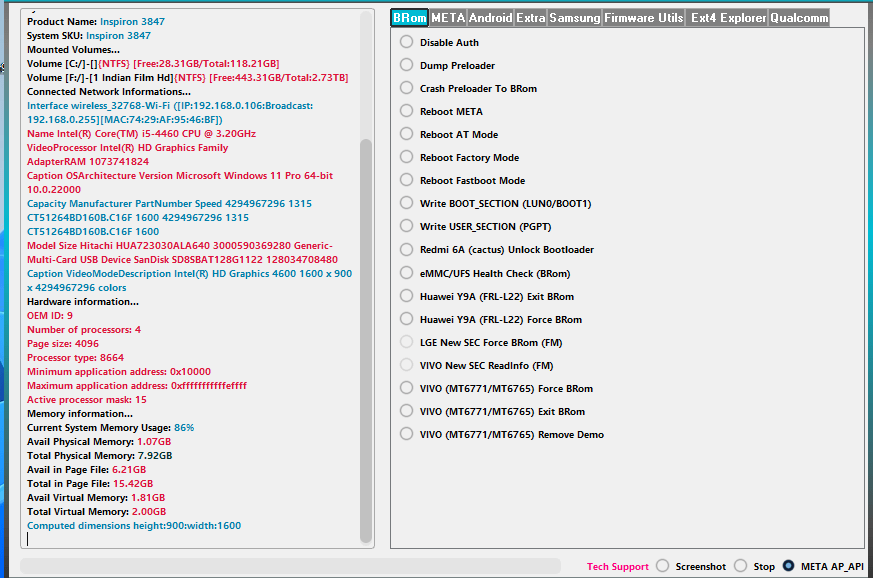Click the Stop radio button
Screen dimensions: 873x578
(741, 566)
